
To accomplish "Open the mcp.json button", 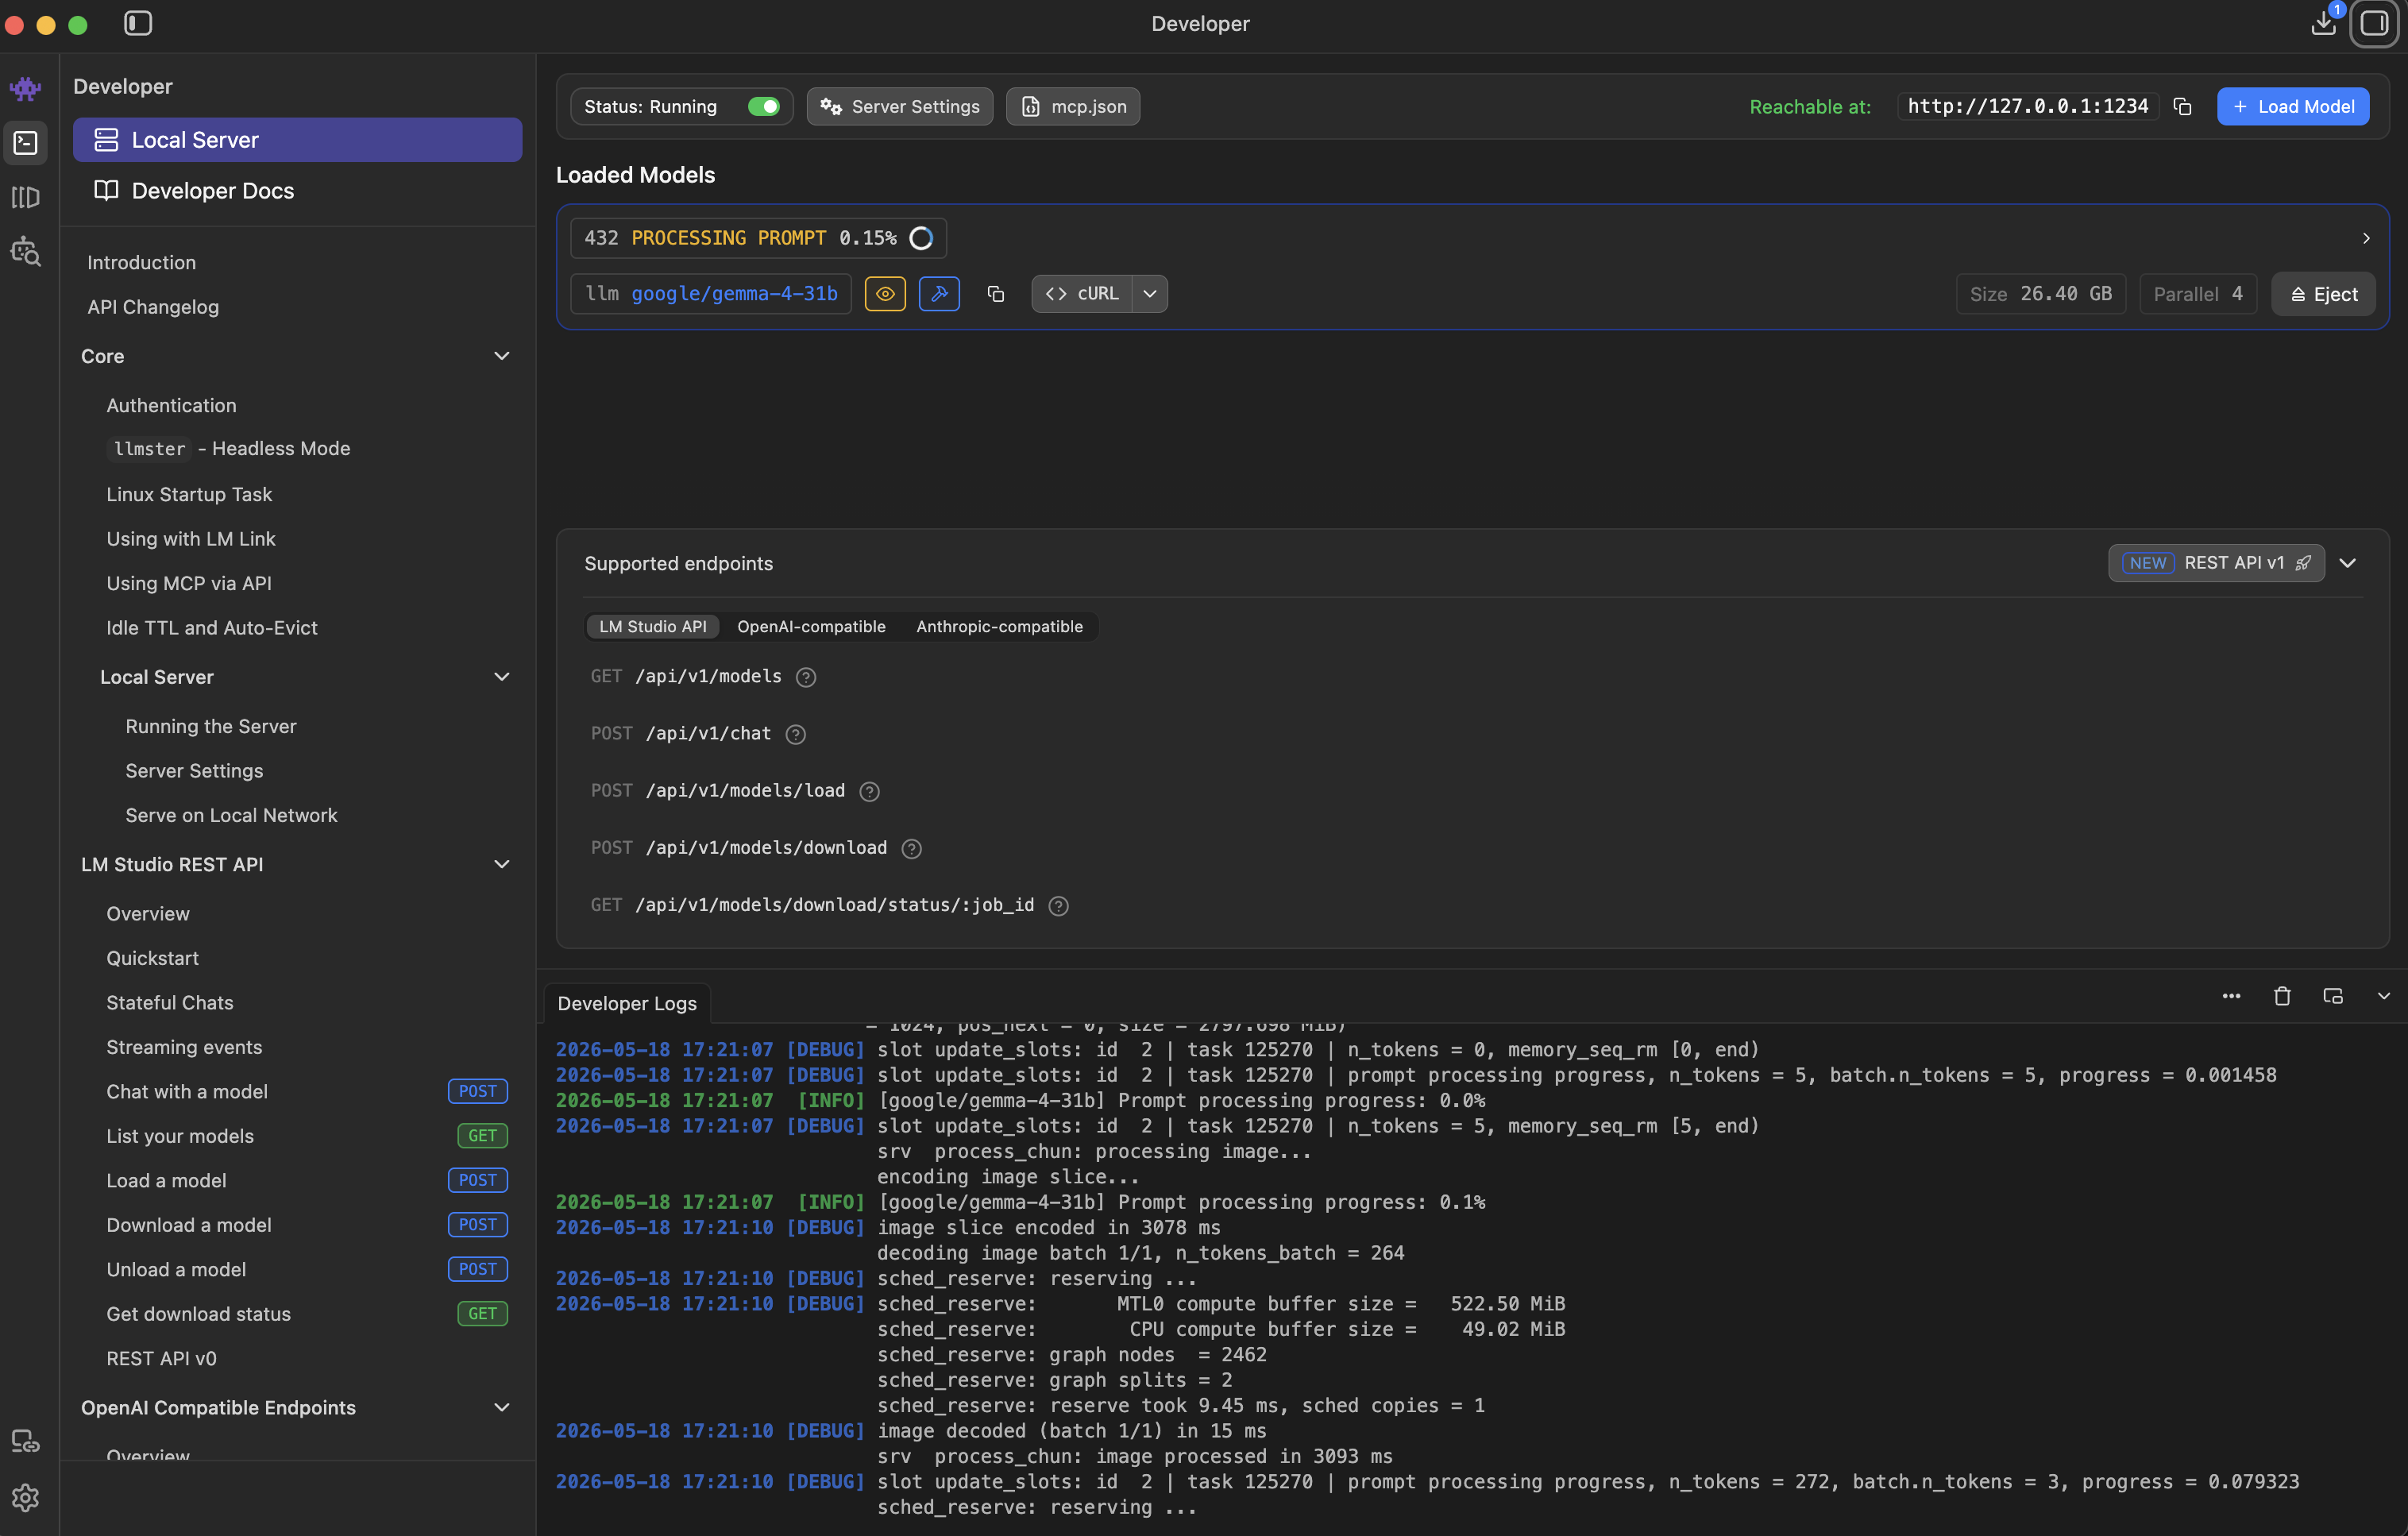I will point(1073,106).
